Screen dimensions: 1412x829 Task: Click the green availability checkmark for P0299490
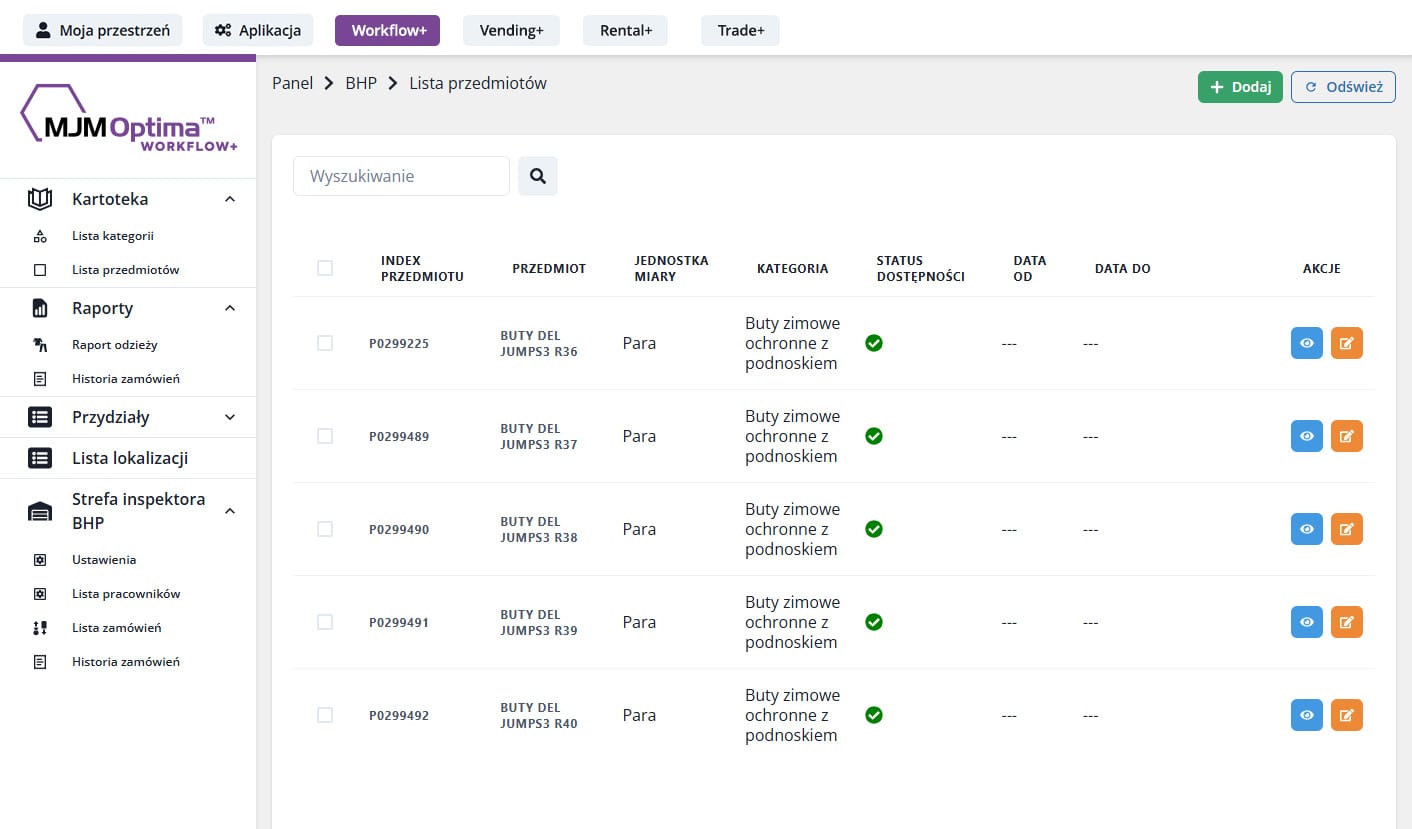click(873, 529)
